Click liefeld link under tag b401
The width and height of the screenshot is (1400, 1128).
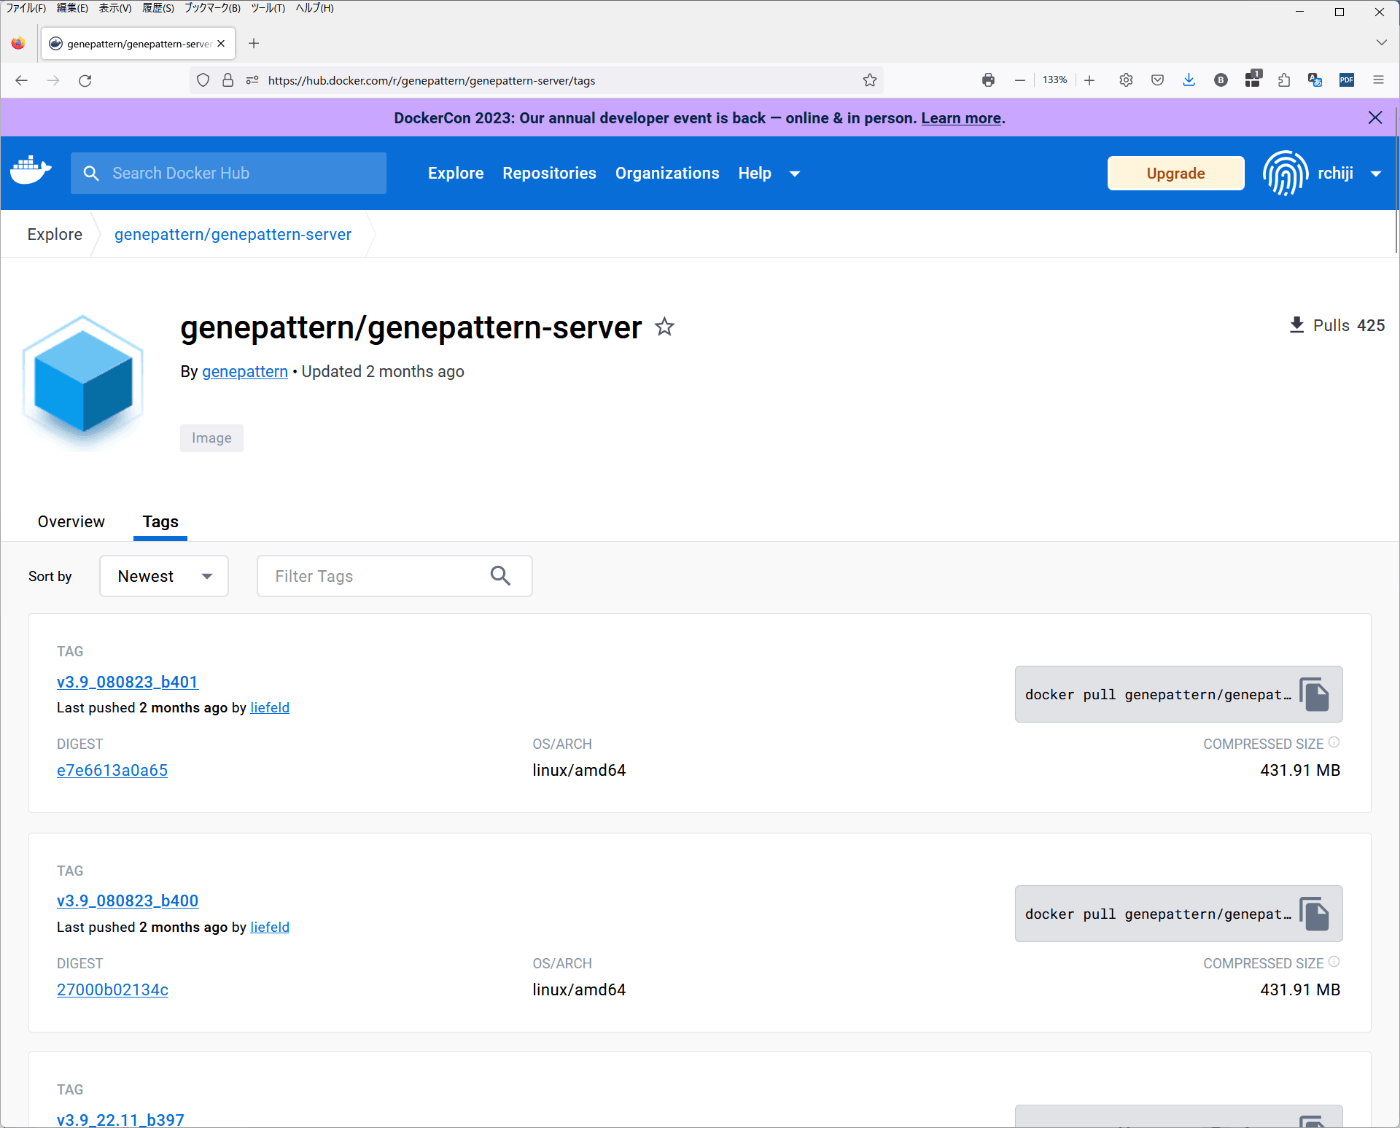pyautogui.click(x=270, y=708)
